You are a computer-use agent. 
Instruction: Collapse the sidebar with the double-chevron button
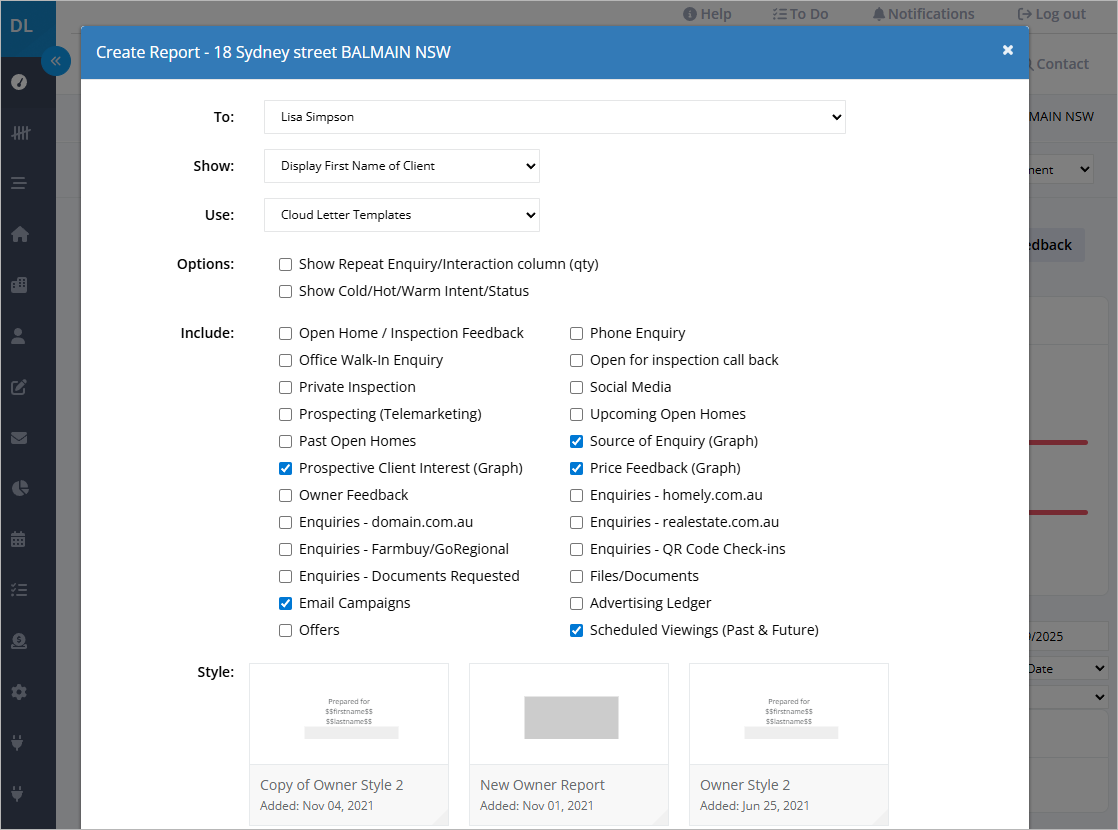[x=56, y=61]
